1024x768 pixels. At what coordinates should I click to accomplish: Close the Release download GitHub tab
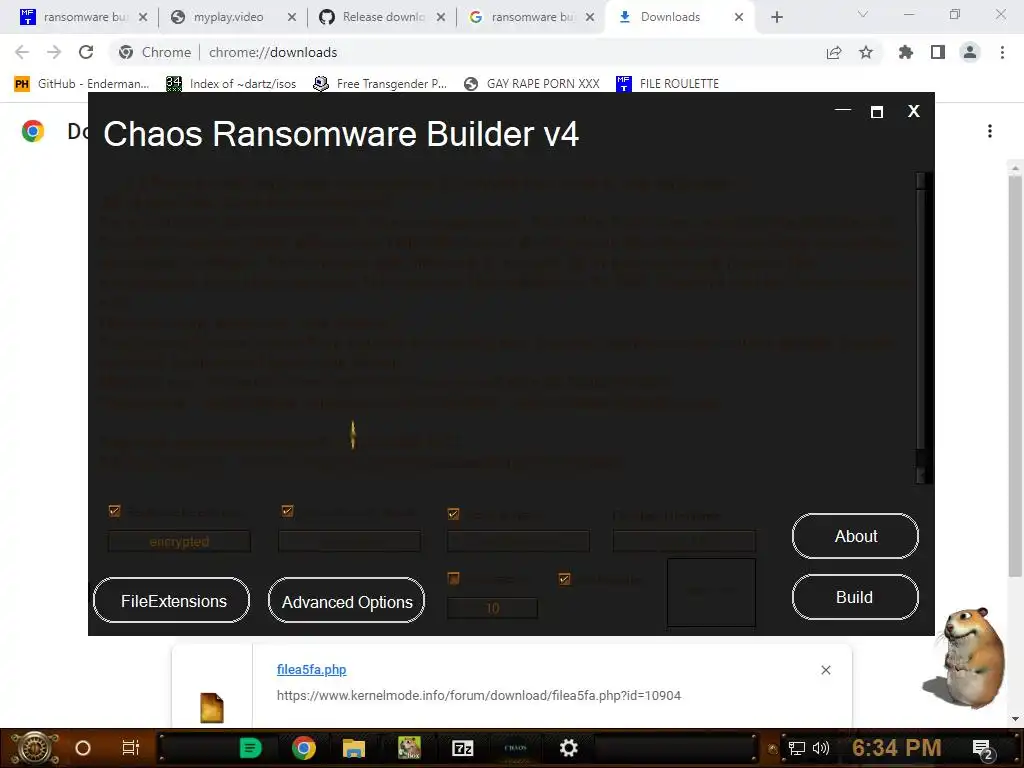pos(441,17)
